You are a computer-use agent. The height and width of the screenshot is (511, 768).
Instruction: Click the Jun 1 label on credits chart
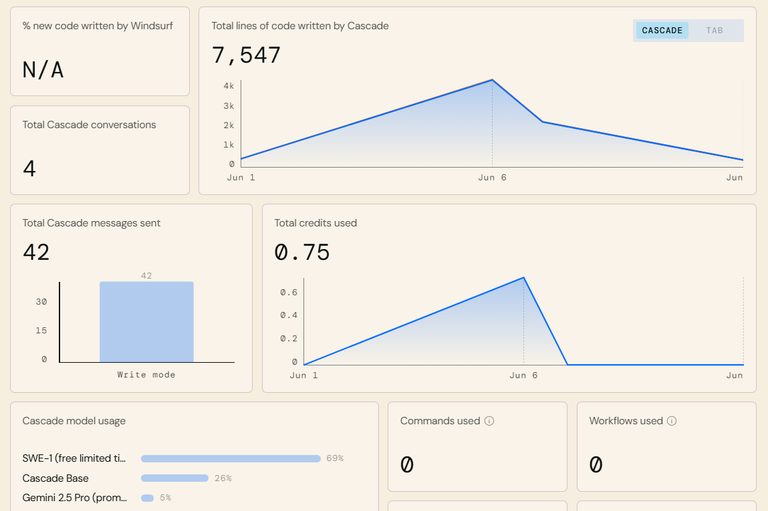click(x=304, y=375)
